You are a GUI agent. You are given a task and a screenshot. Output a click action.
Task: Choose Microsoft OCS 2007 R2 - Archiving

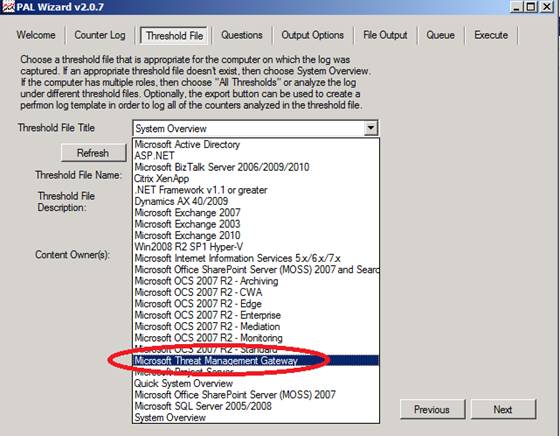click(x=255, y=281)
